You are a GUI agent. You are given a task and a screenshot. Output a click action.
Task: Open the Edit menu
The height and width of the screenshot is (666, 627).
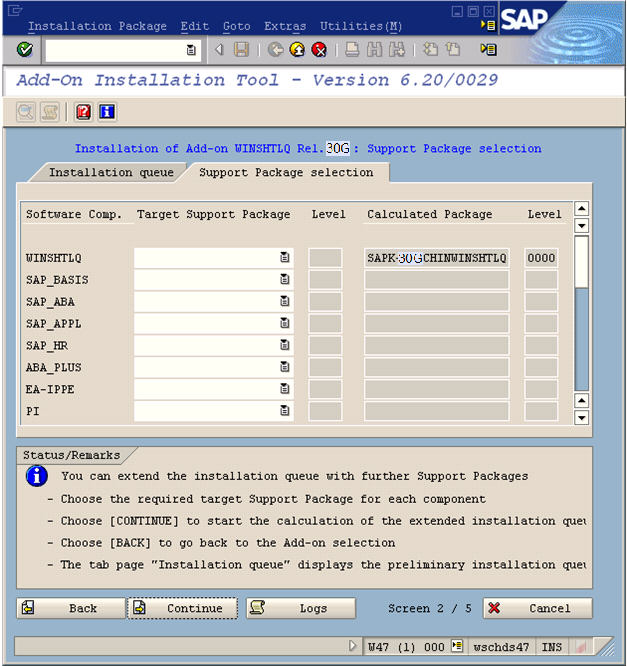tap(195, 26)
